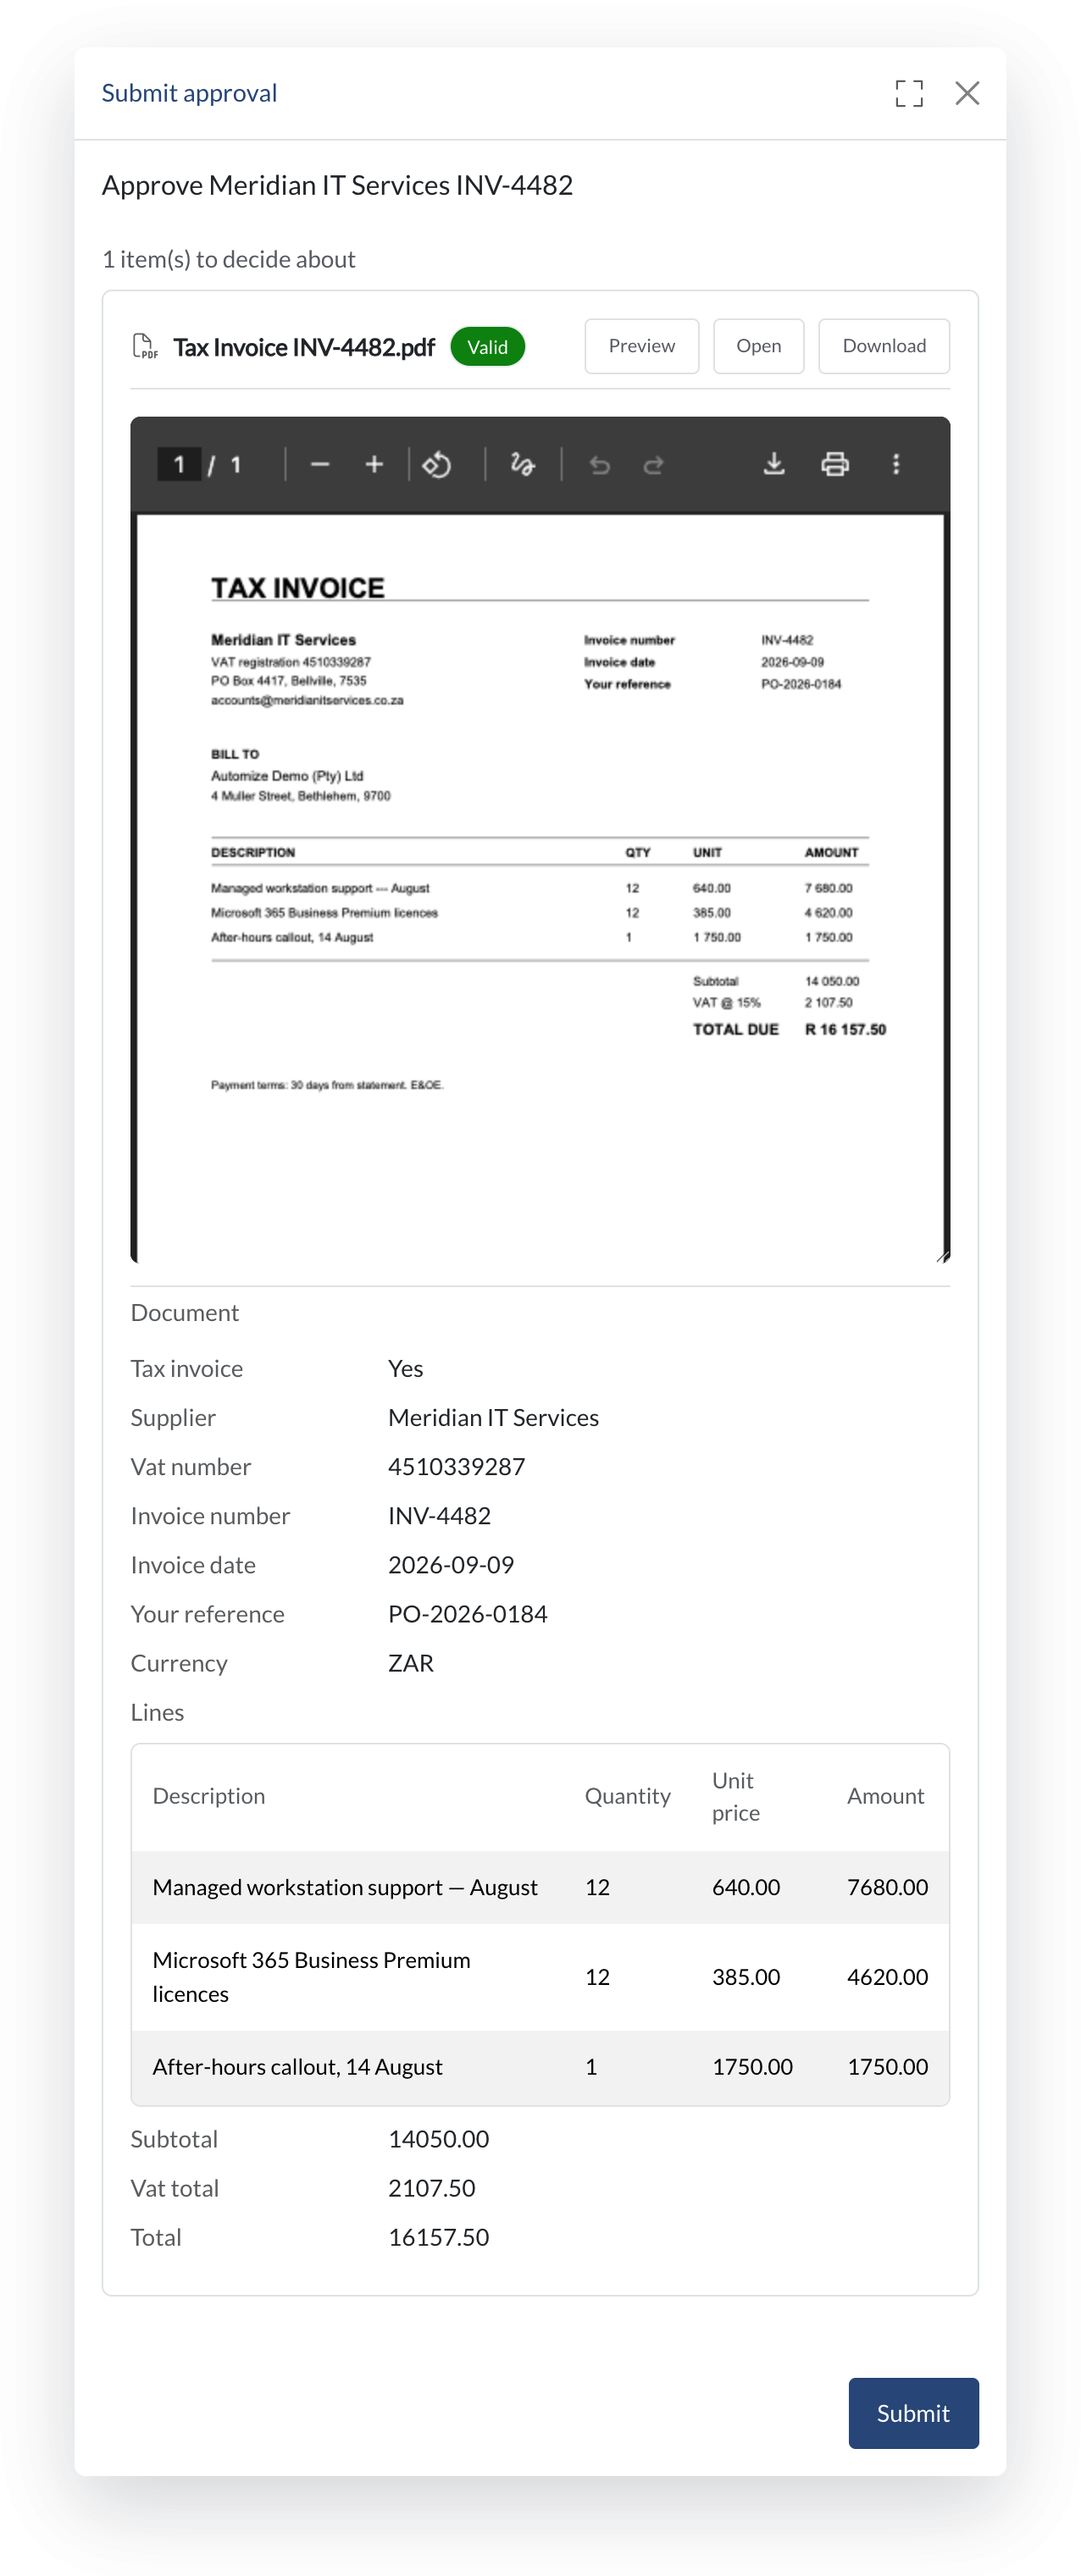Click the Description column header
This screenshot has width=1081, height=2576.
point(209,1795)
